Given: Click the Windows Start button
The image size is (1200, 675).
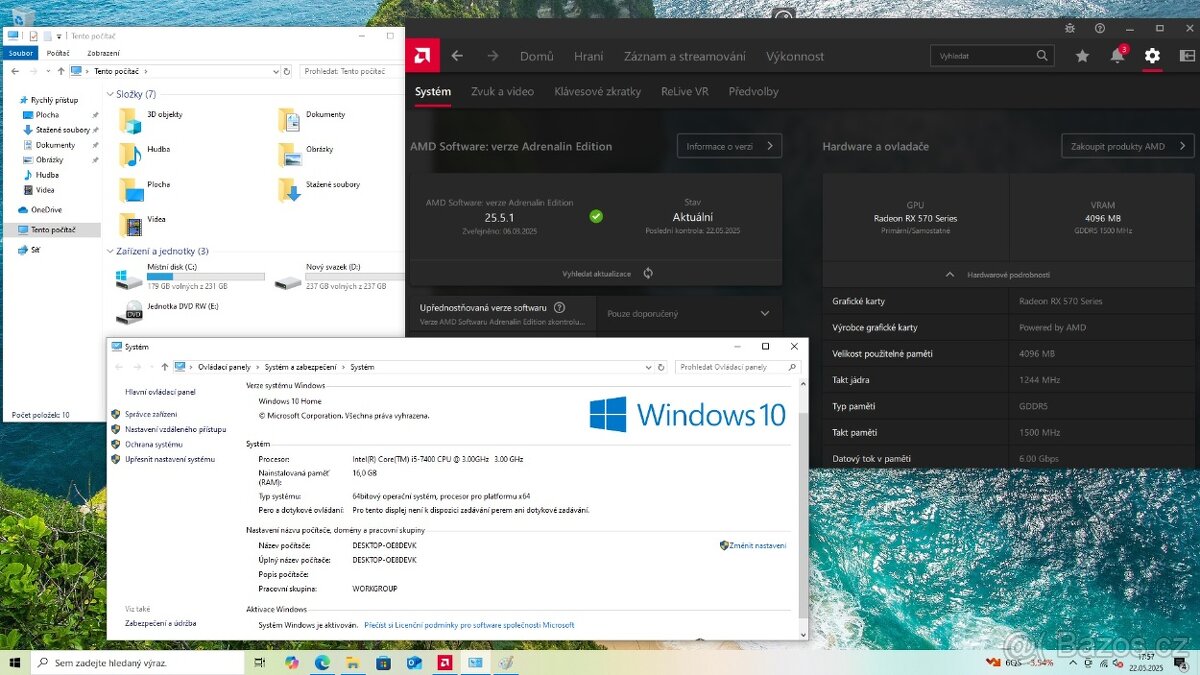Looking at the screenshot, I should pyautogui.click(x=15, y=662).
